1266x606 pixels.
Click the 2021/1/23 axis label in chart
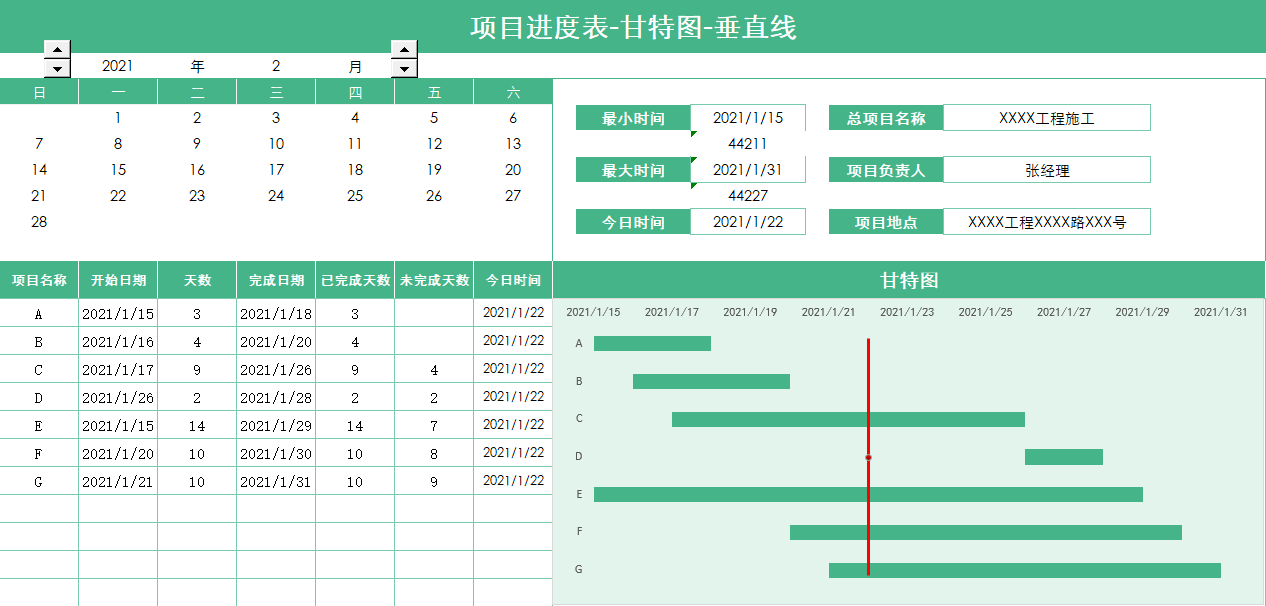907,312
